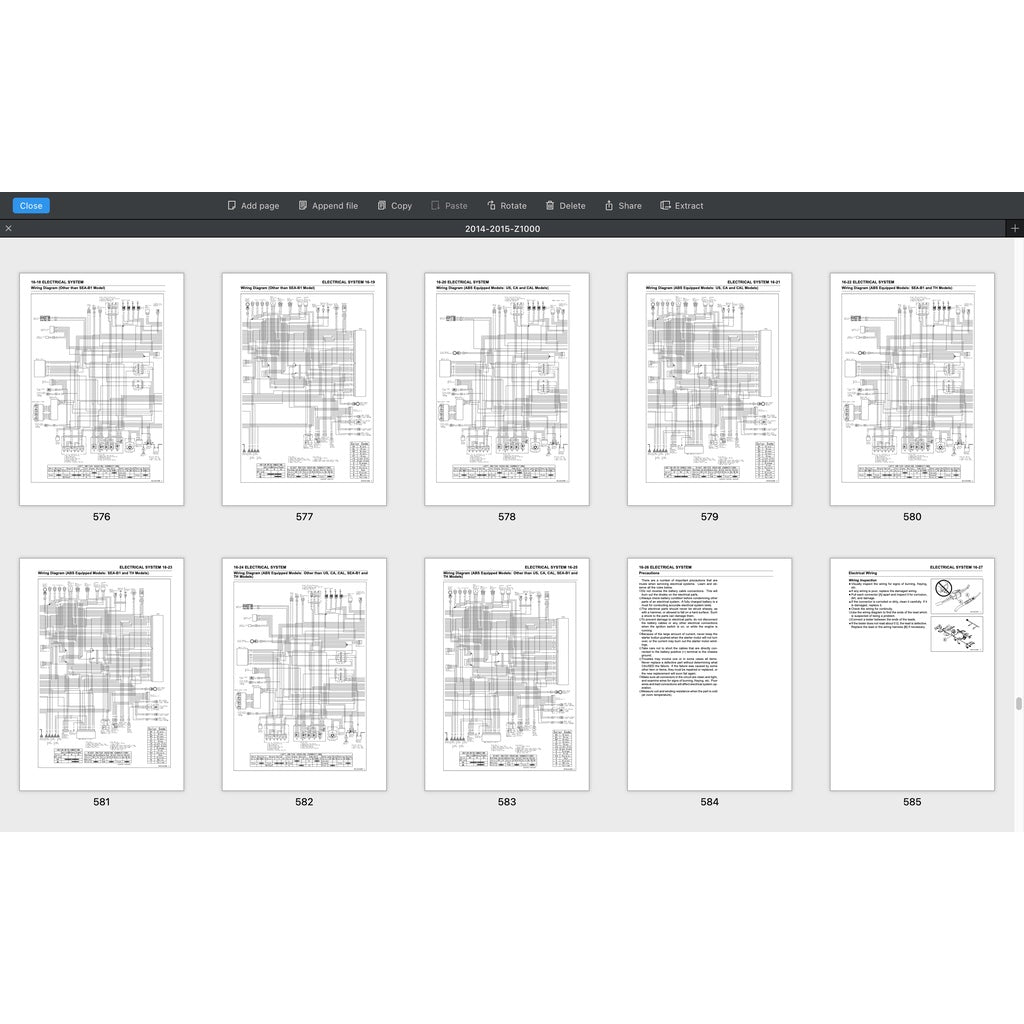Click the Rotate icon

(x=492, y=206)
